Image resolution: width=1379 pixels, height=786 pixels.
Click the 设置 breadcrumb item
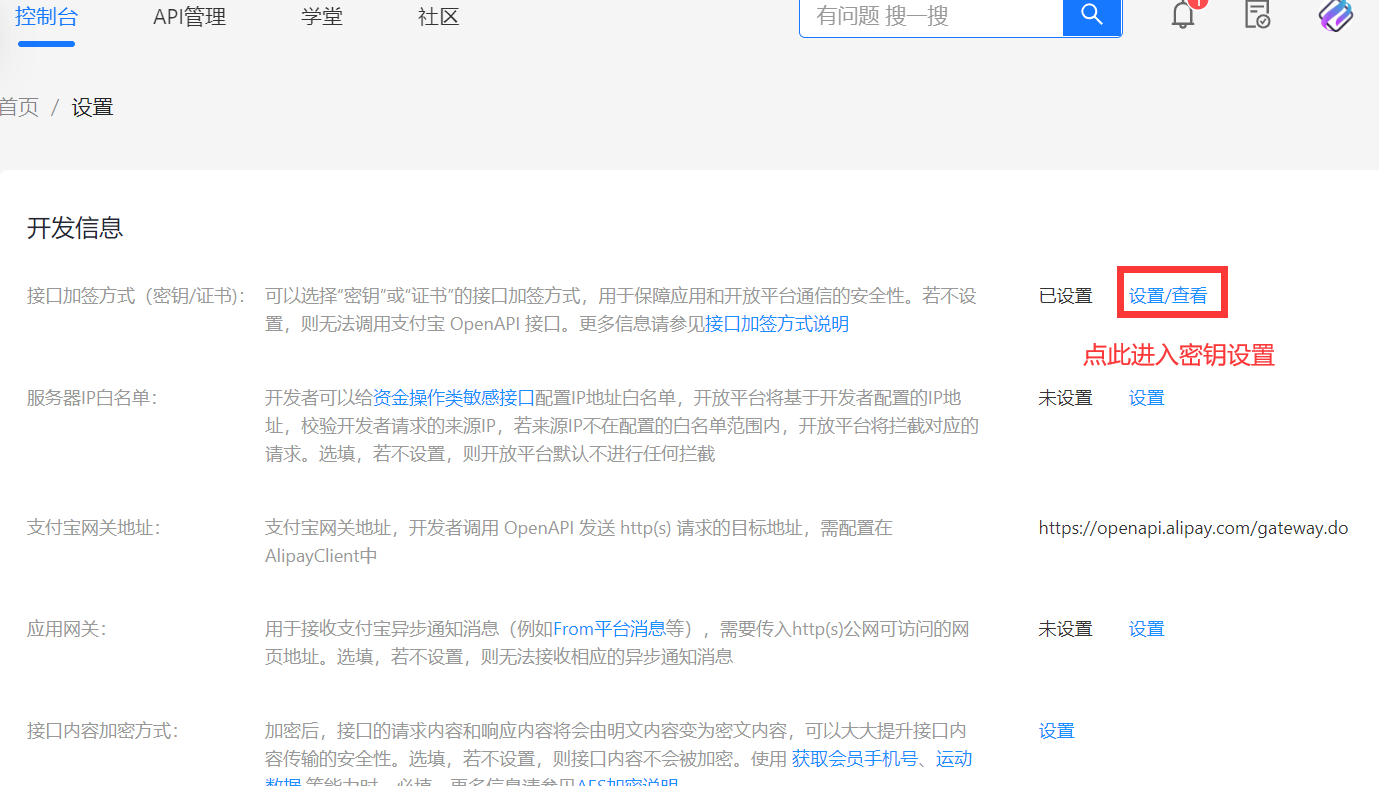(93, 108)
